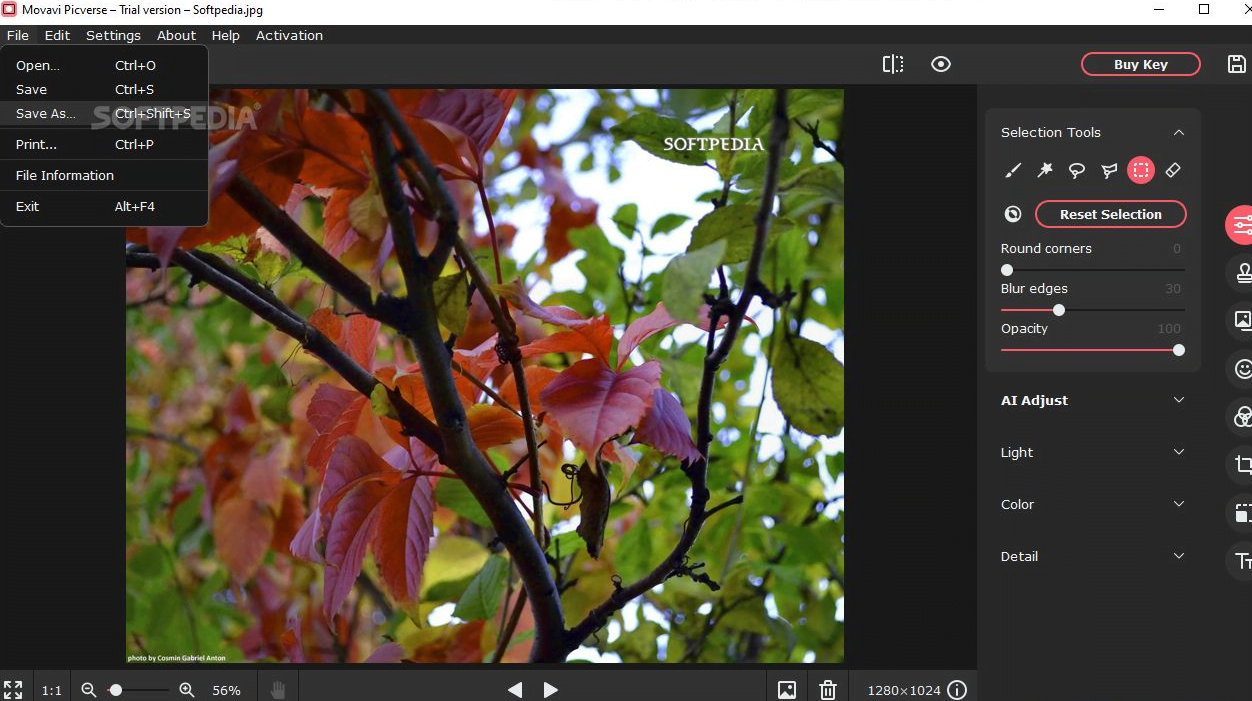Toggle the original image preview eye
Viewport: 1252px width, 701px height.
(940, 63)
